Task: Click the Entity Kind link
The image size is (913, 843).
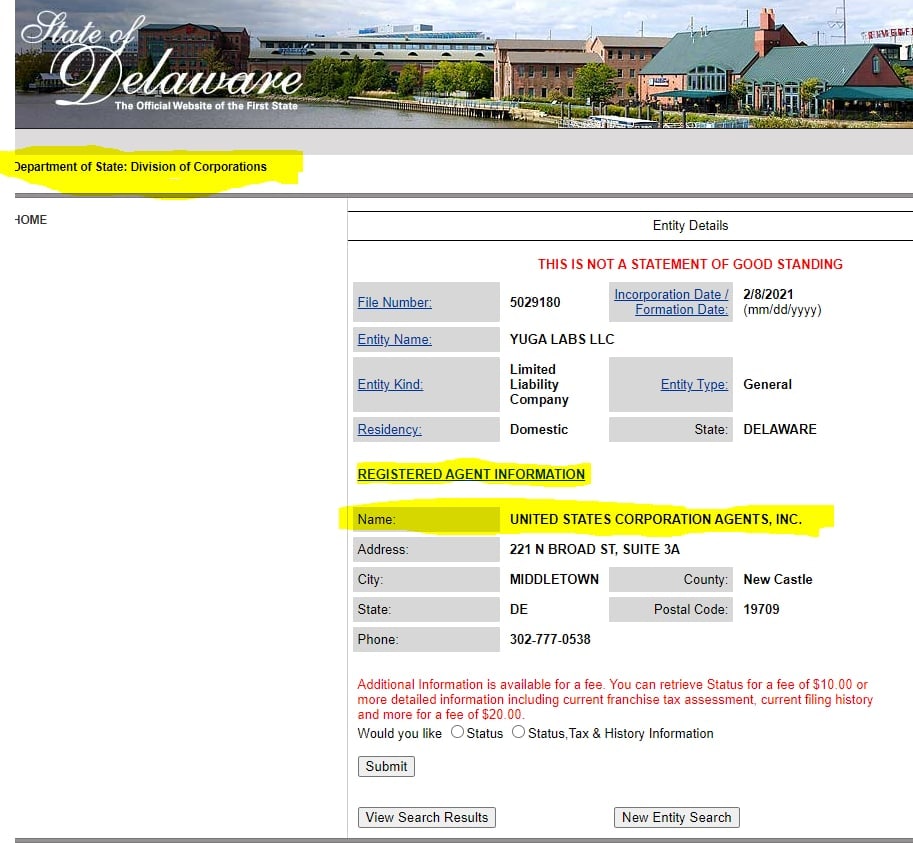Action: point(390,384)
